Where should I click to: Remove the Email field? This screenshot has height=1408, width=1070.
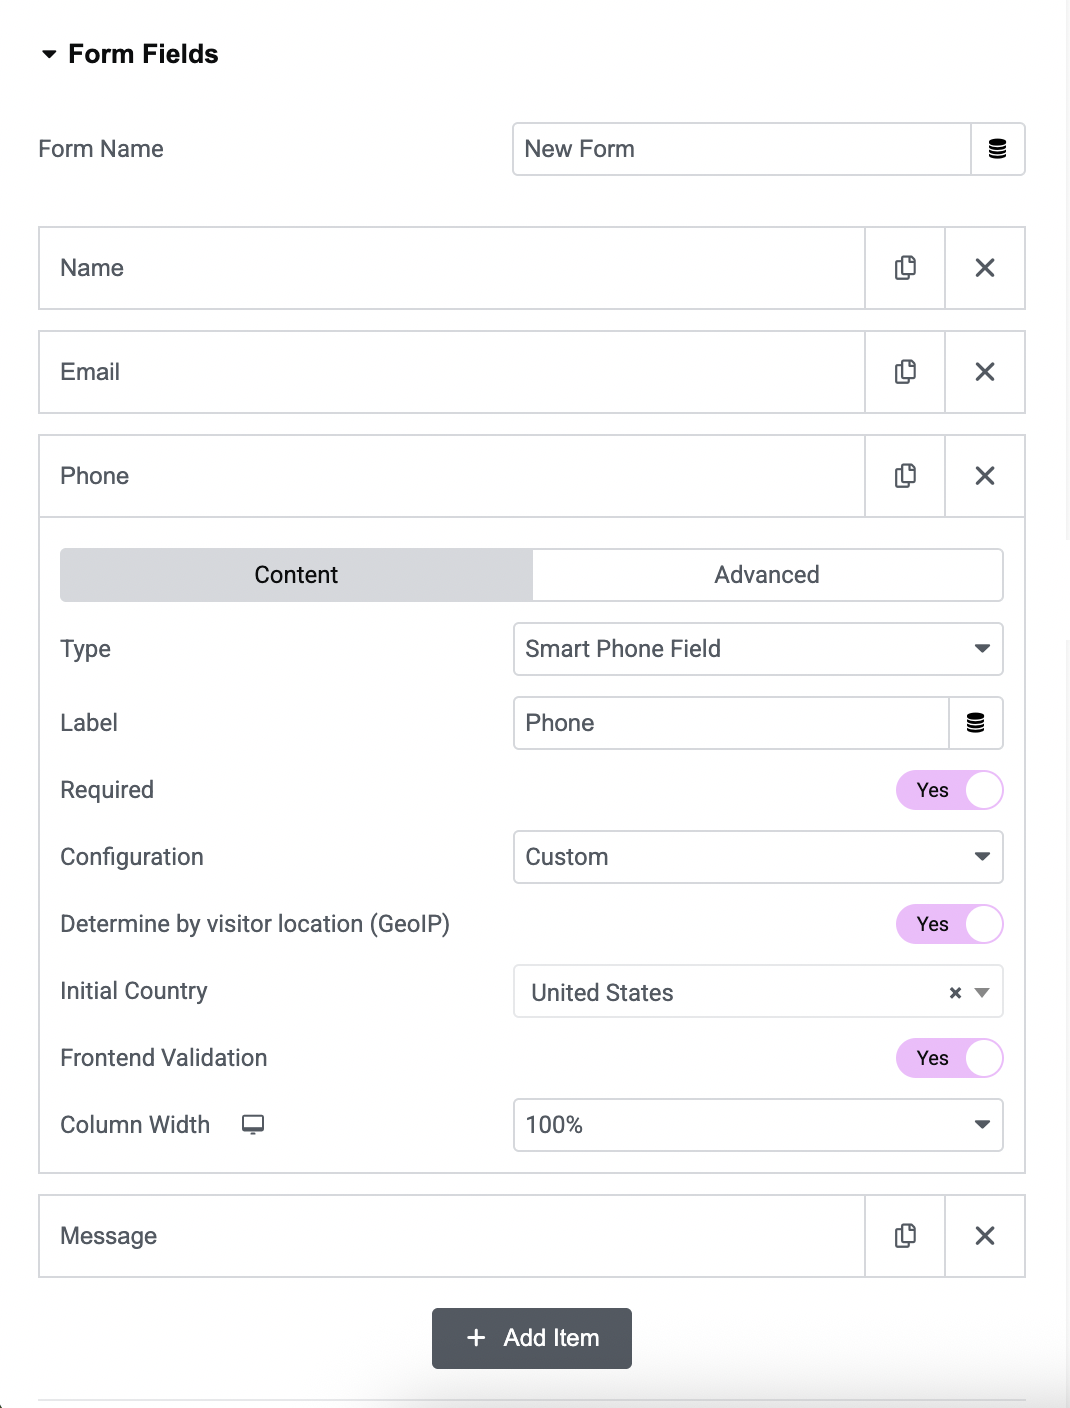tap(984, 371)
